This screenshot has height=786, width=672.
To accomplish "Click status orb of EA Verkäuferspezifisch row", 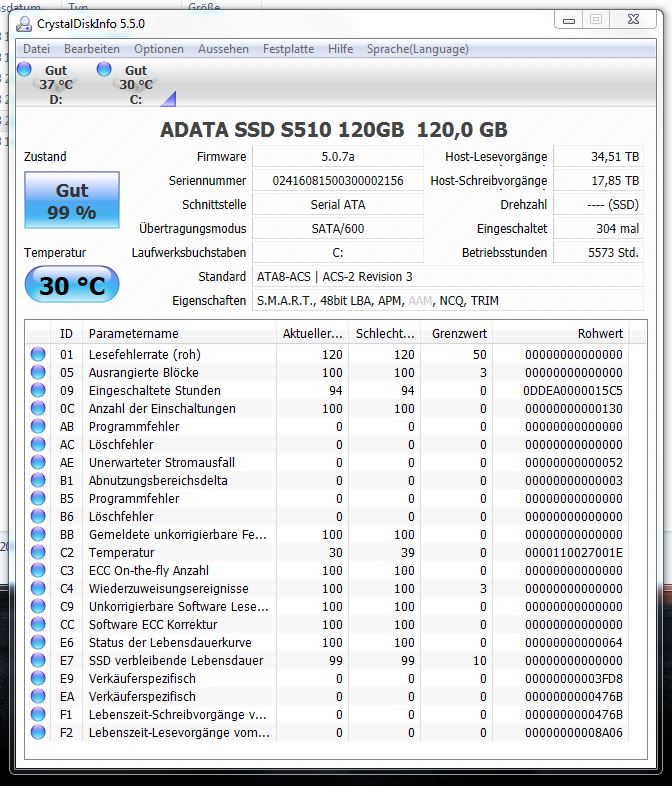I will 38,696.
